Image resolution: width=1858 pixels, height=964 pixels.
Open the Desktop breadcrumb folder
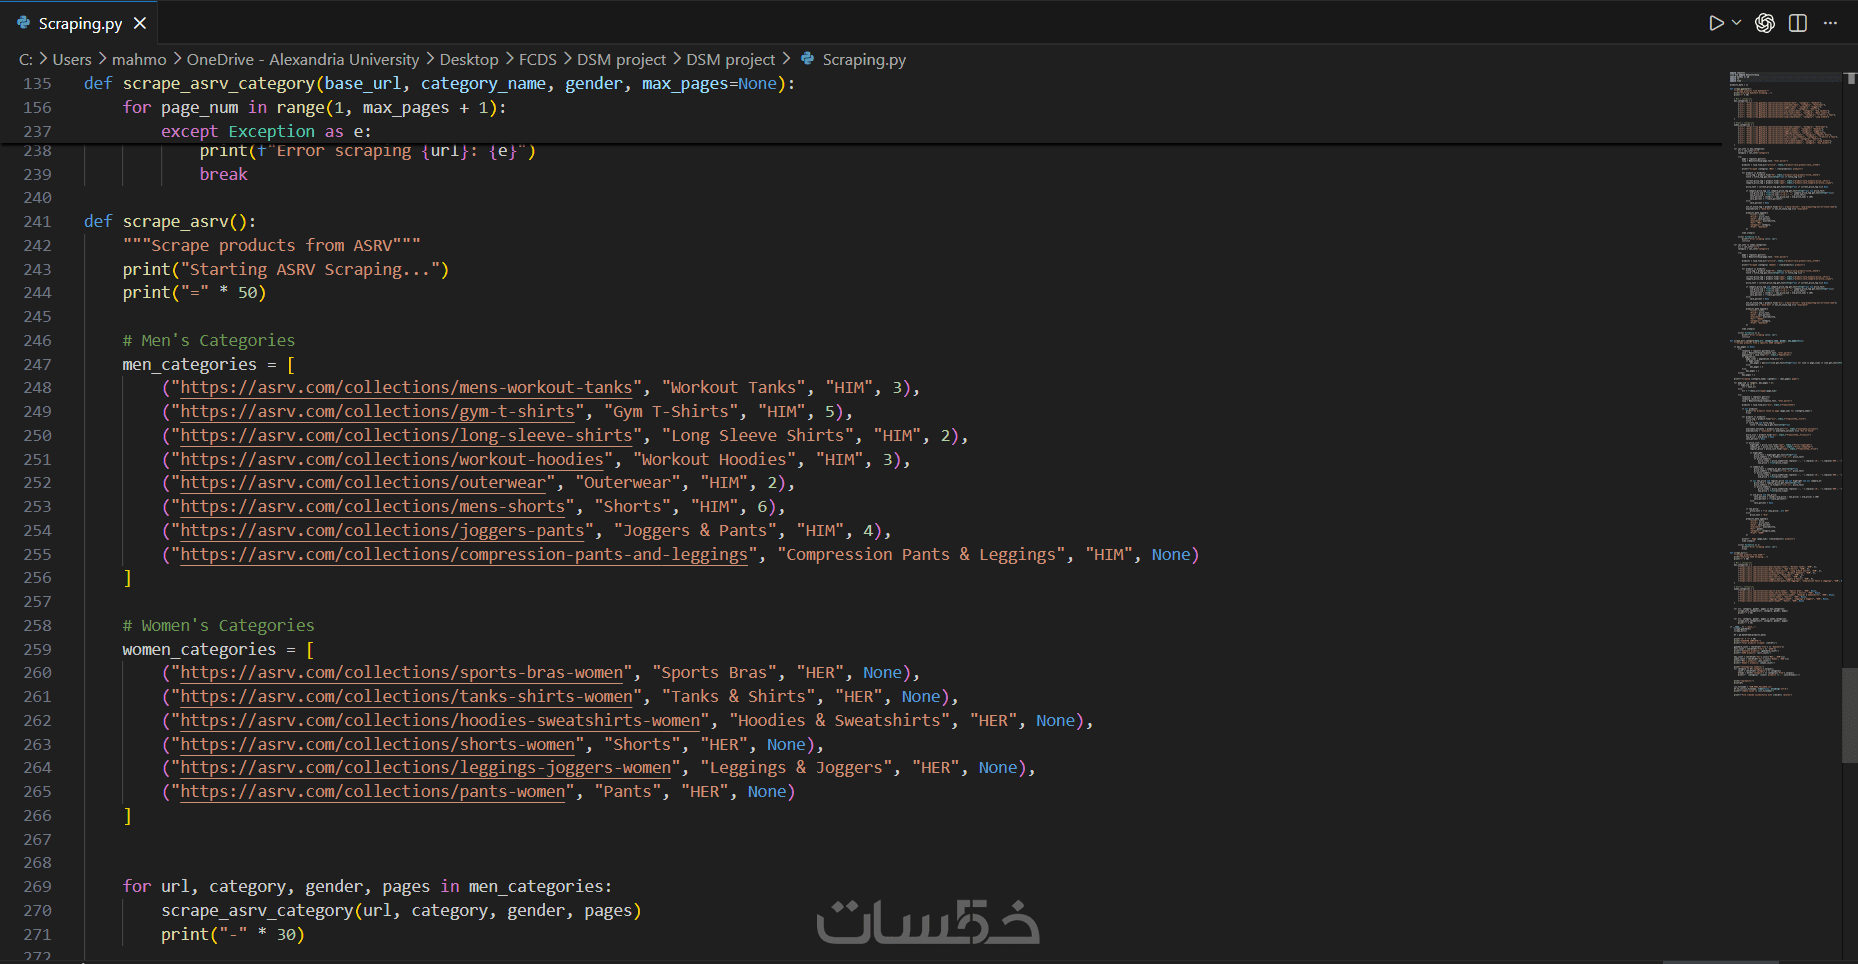pos(469,60)
